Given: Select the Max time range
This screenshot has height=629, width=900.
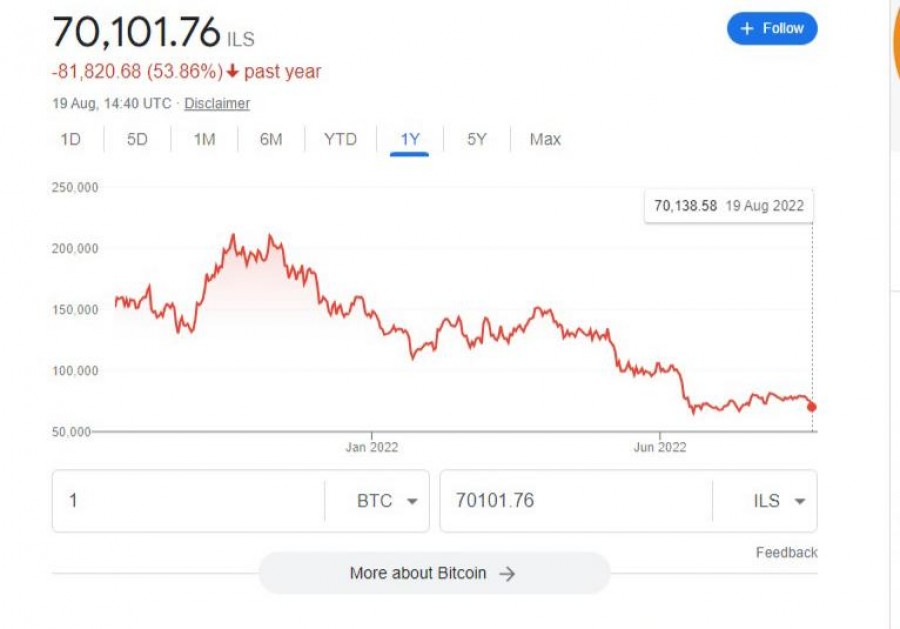Looking at the screenshot, I should (545, 139).
